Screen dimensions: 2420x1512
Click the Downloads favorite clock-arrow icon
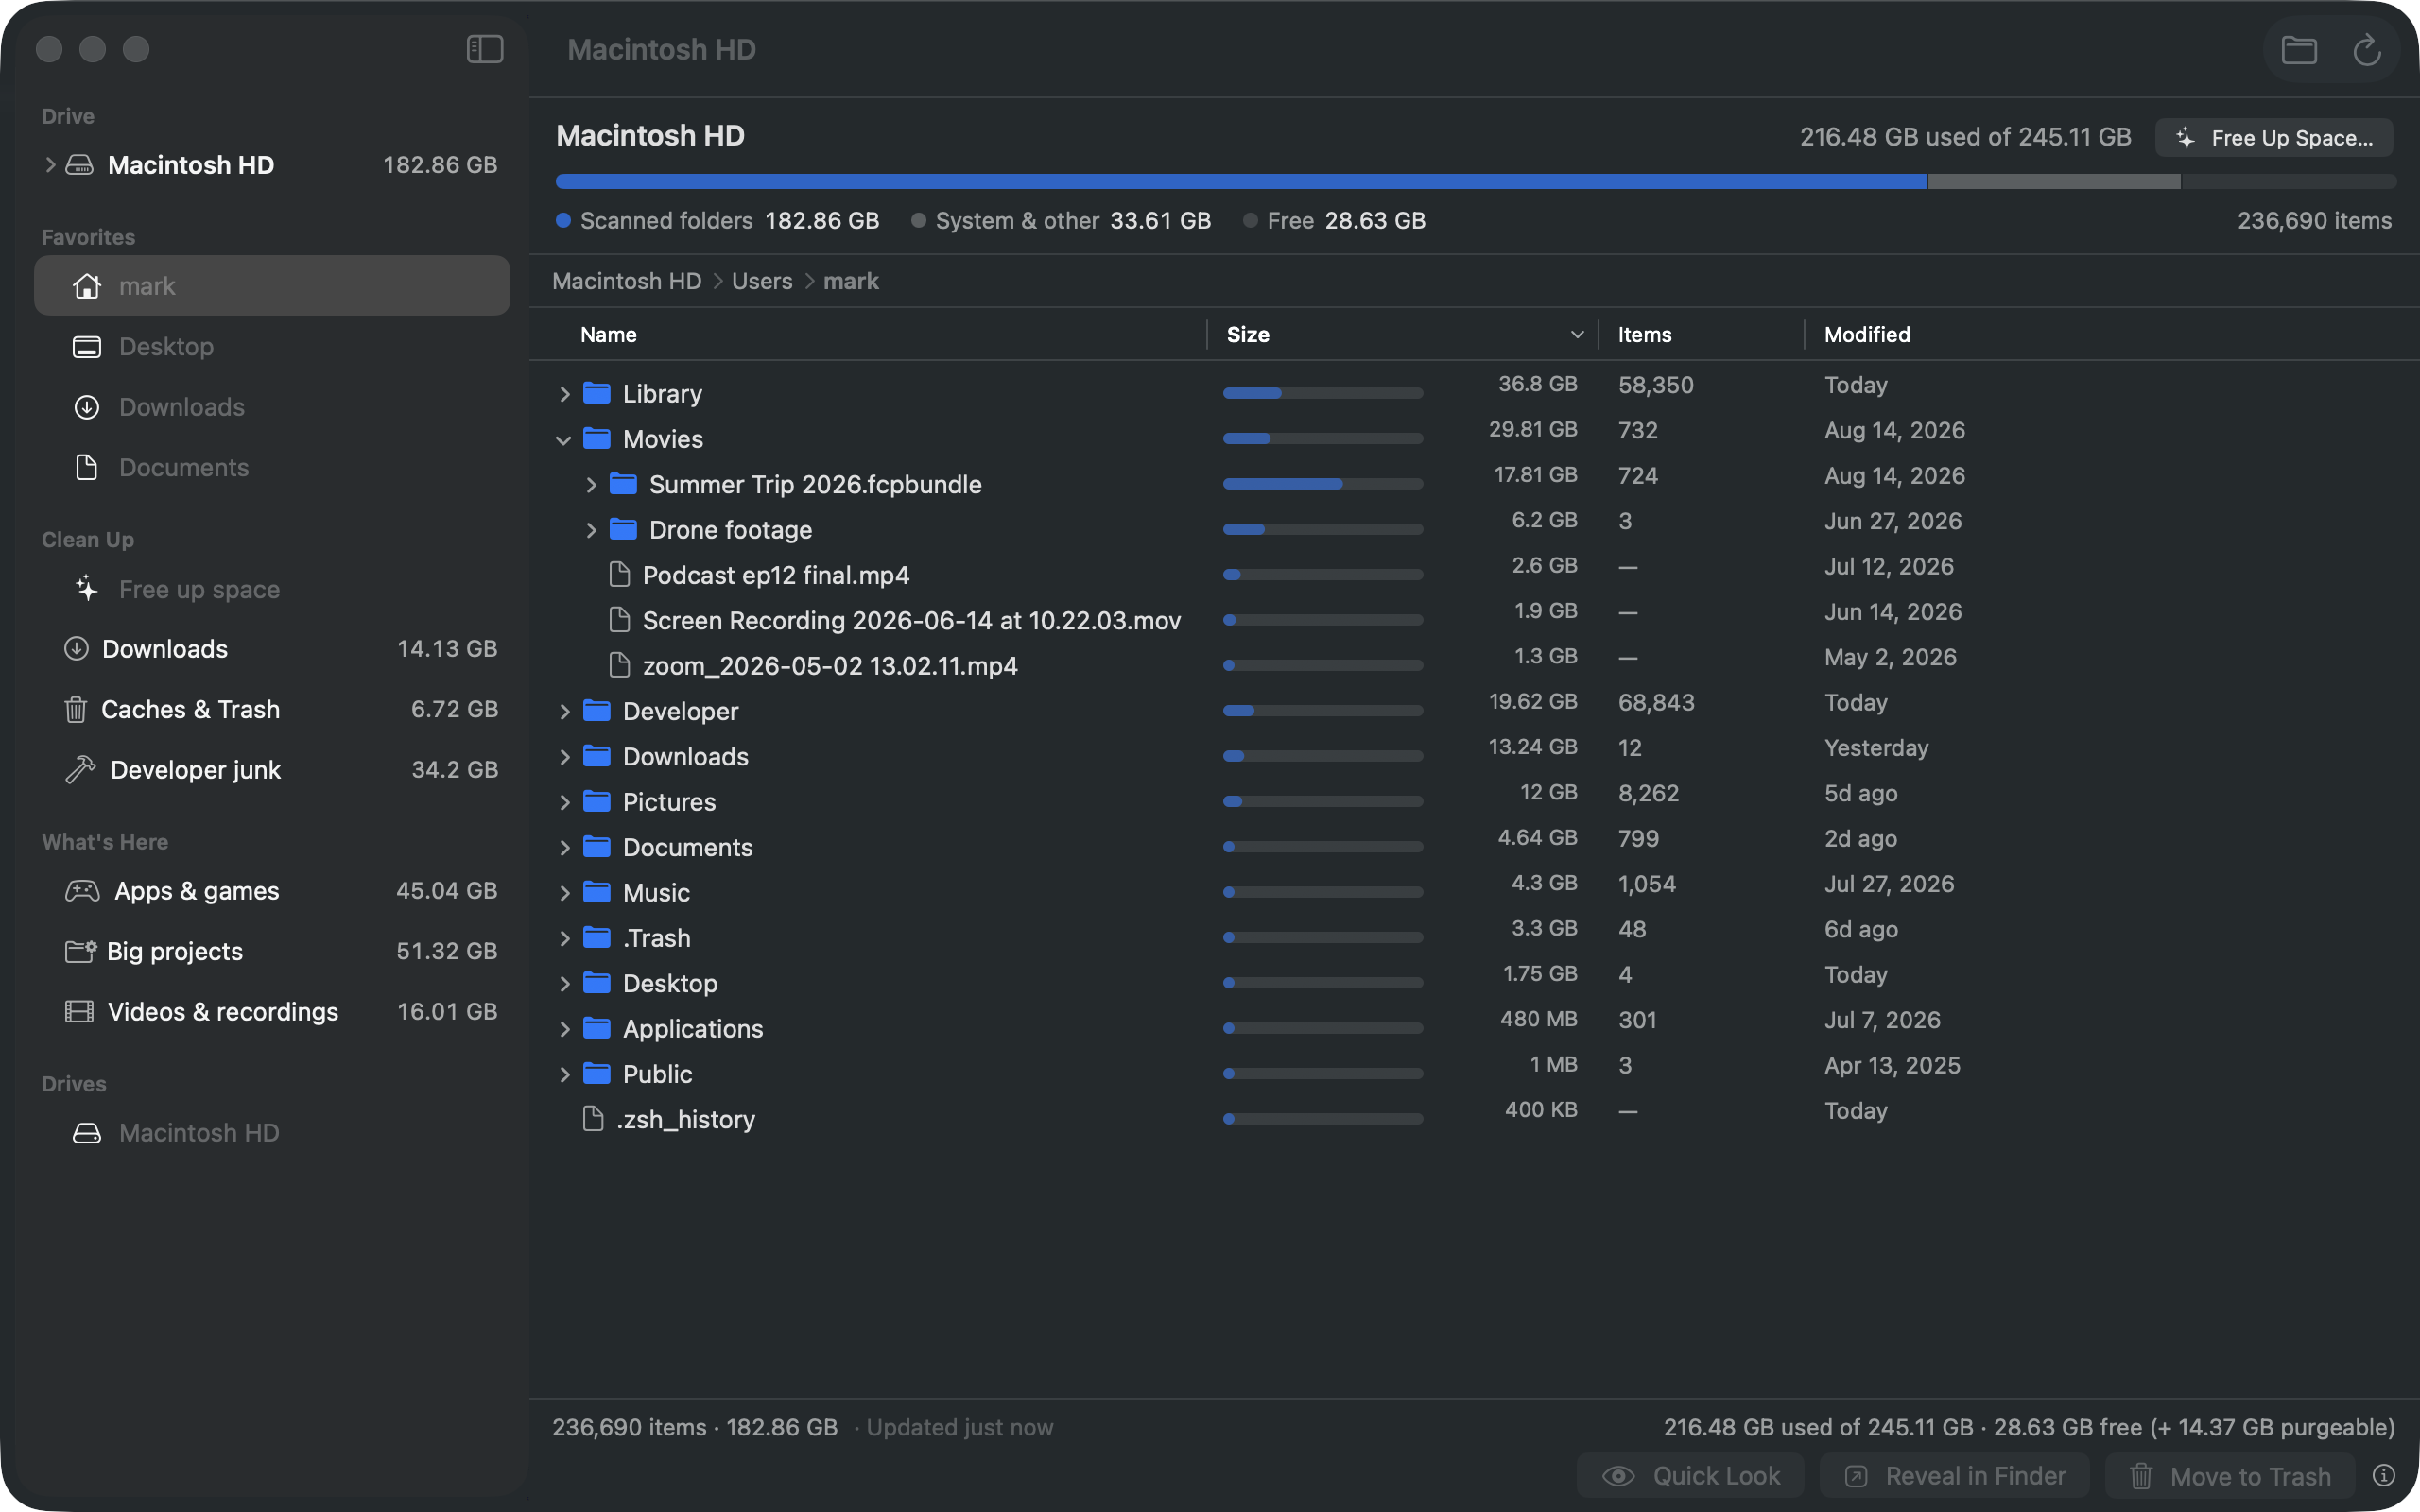tap(87, 407)
